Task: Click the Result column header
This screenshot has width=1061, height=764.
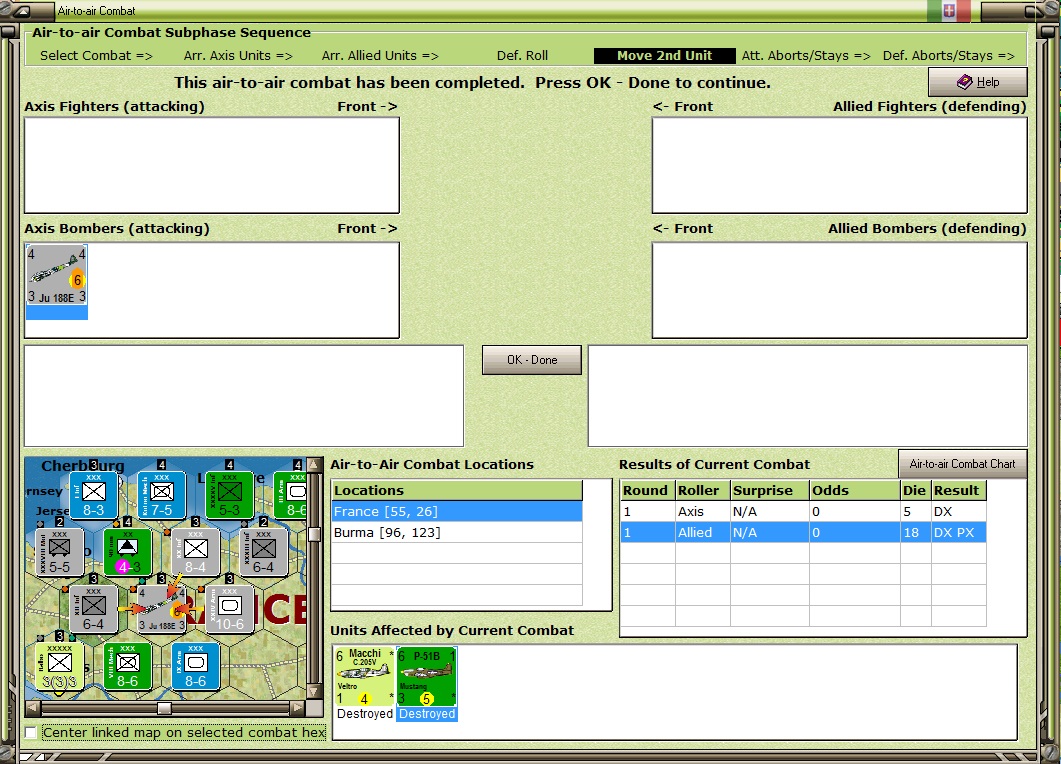Action: click(958, 491)
